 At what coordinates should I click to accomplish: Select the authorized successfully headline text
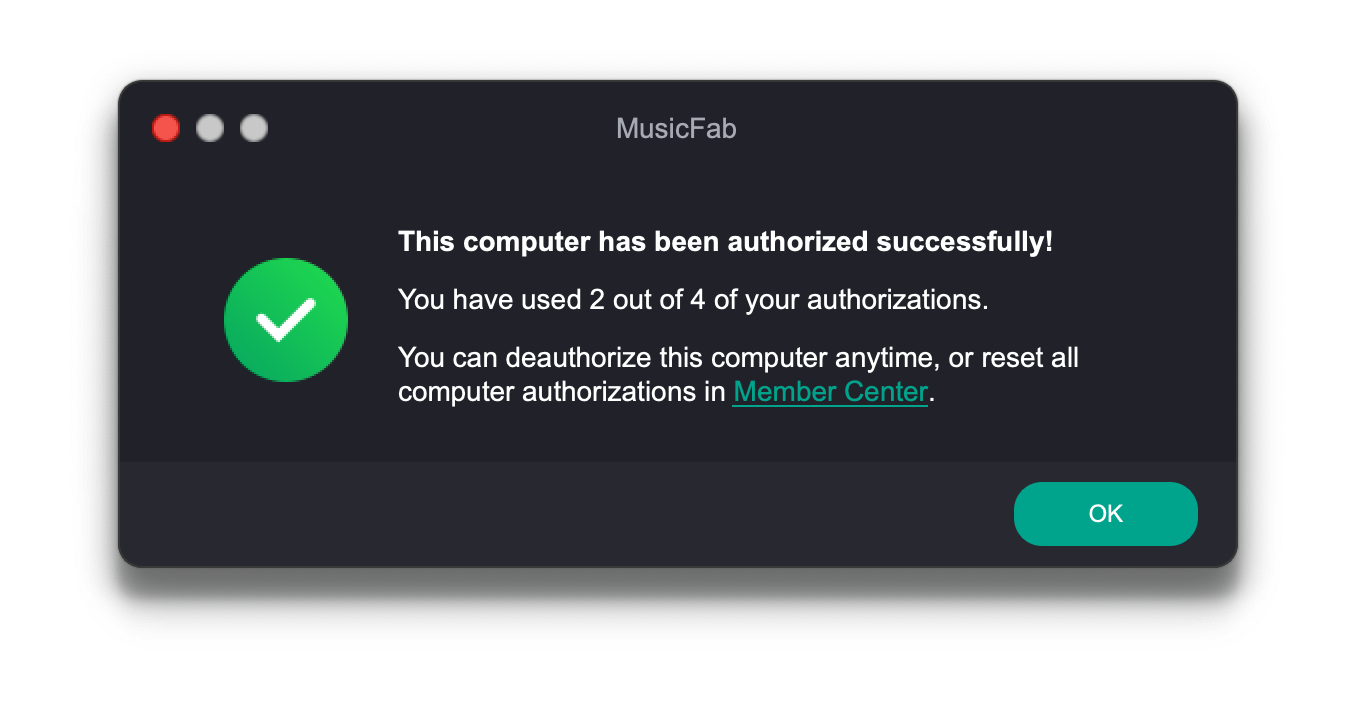coord(725,242)
